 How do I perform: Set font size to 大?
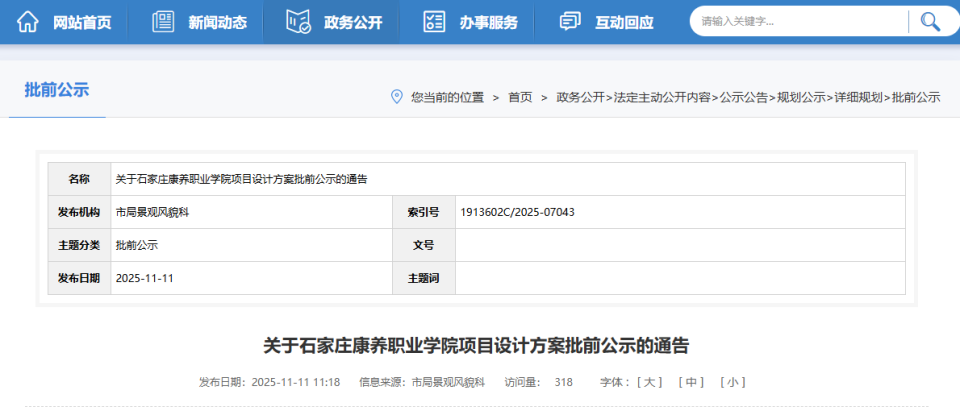[650, 383]
